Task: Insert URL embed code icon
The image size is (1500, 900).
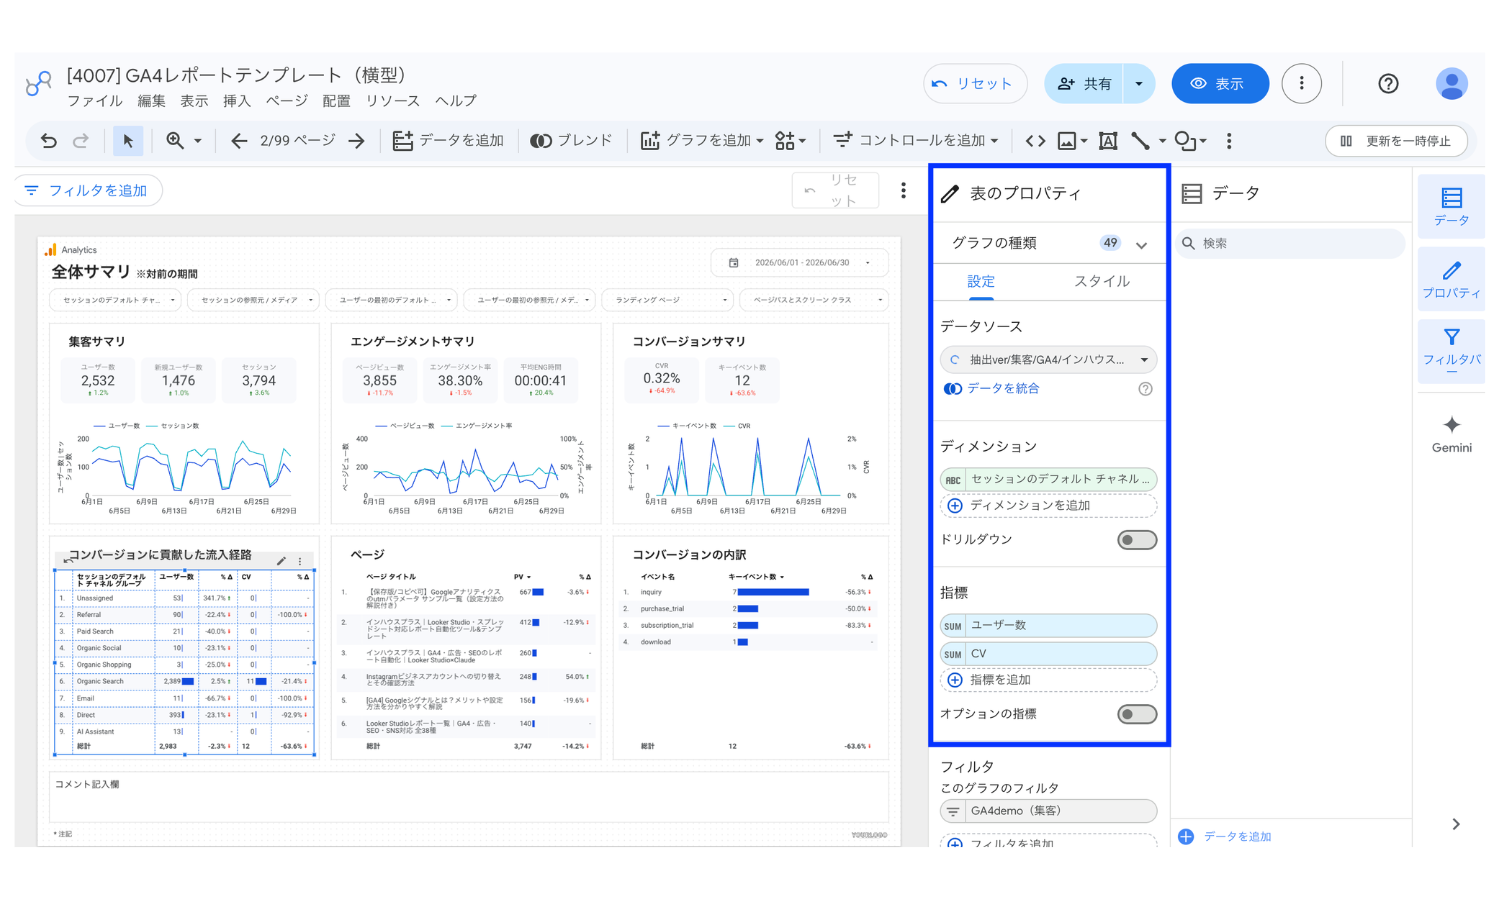Action: pyautogui.click(x=1036, y=141)
